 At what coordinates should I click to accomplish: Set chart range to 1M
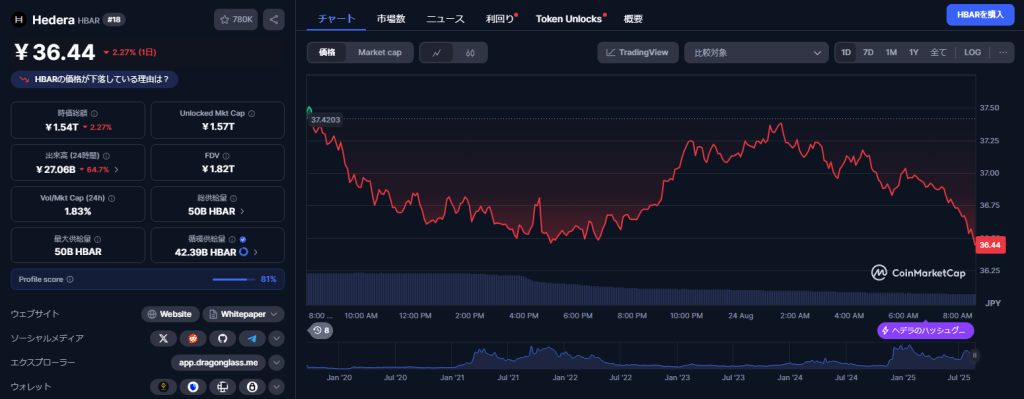[x=891, y=53]
